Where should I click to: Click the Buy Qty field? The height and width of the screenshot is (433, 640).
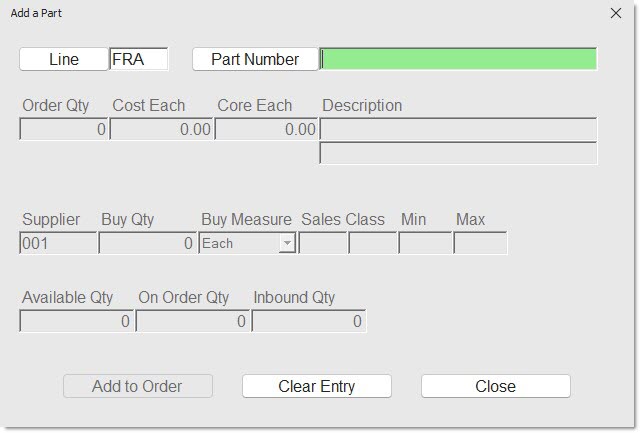[x=147, y=243]
